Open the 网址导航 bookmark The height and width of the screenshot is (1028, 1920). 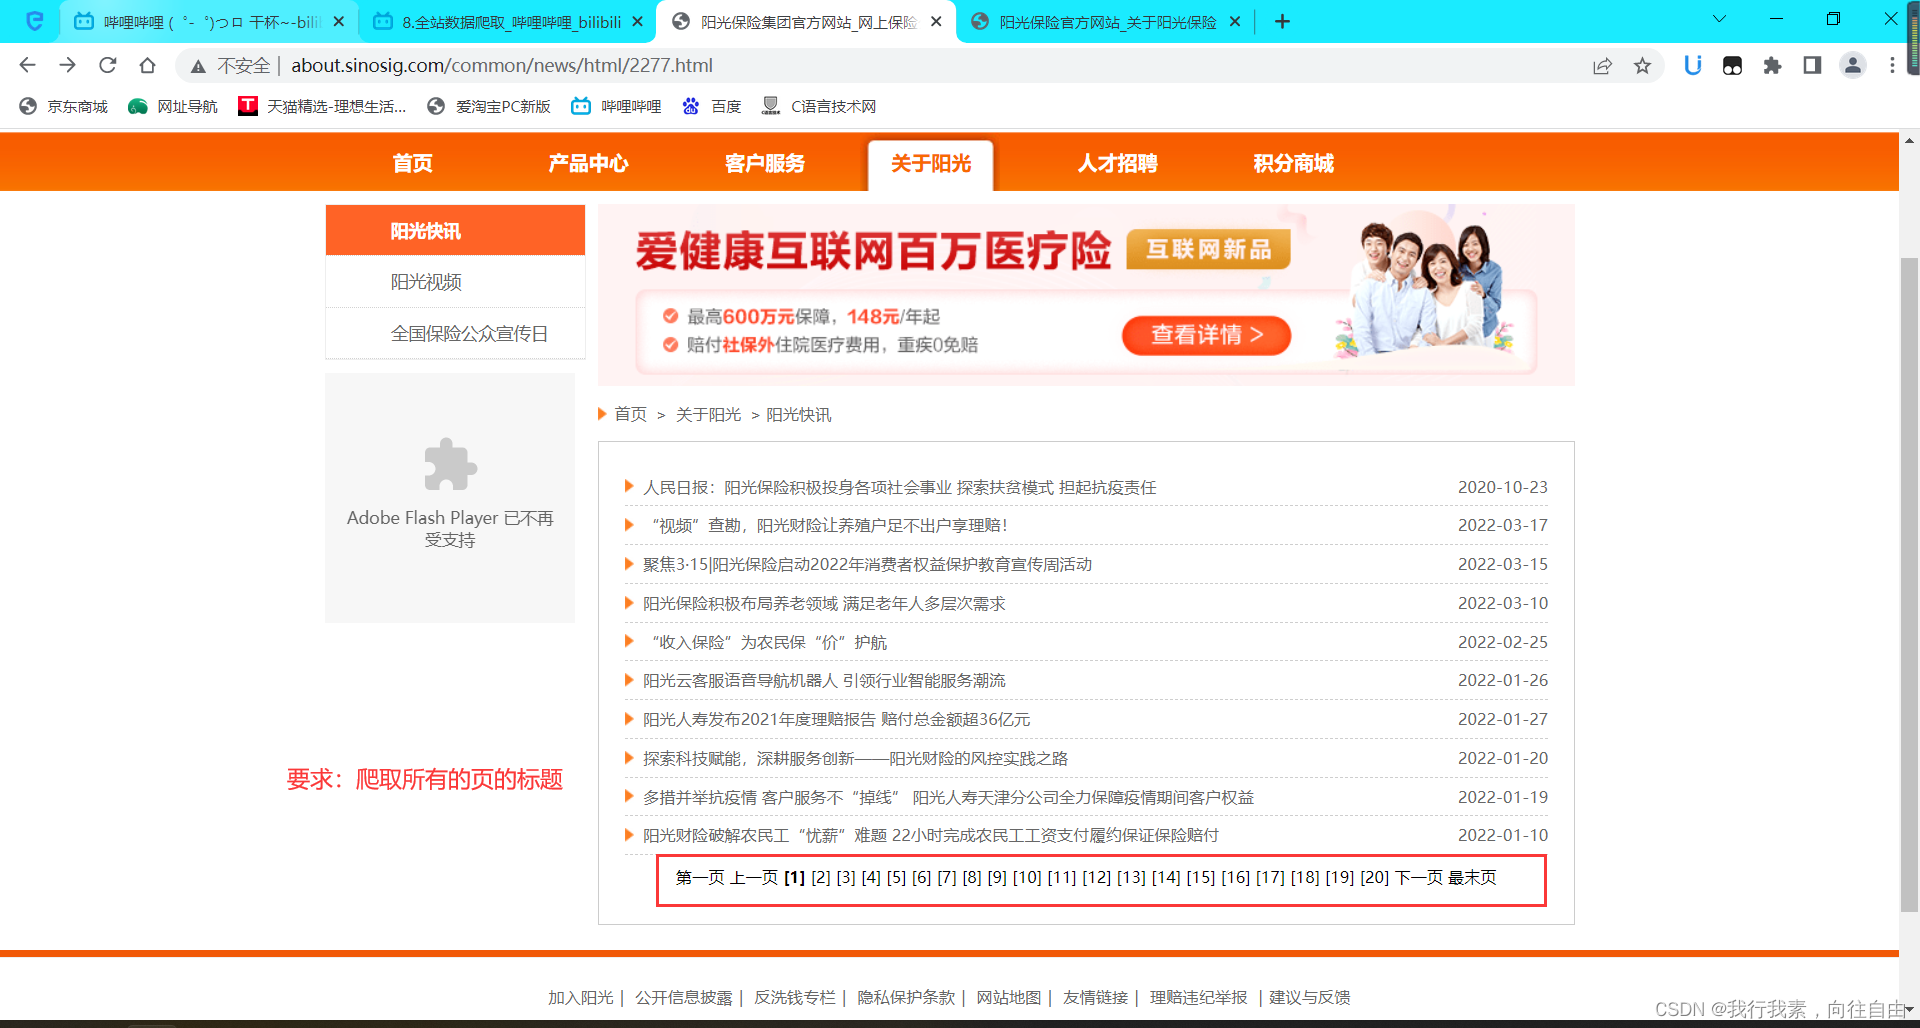click(173, 106)
